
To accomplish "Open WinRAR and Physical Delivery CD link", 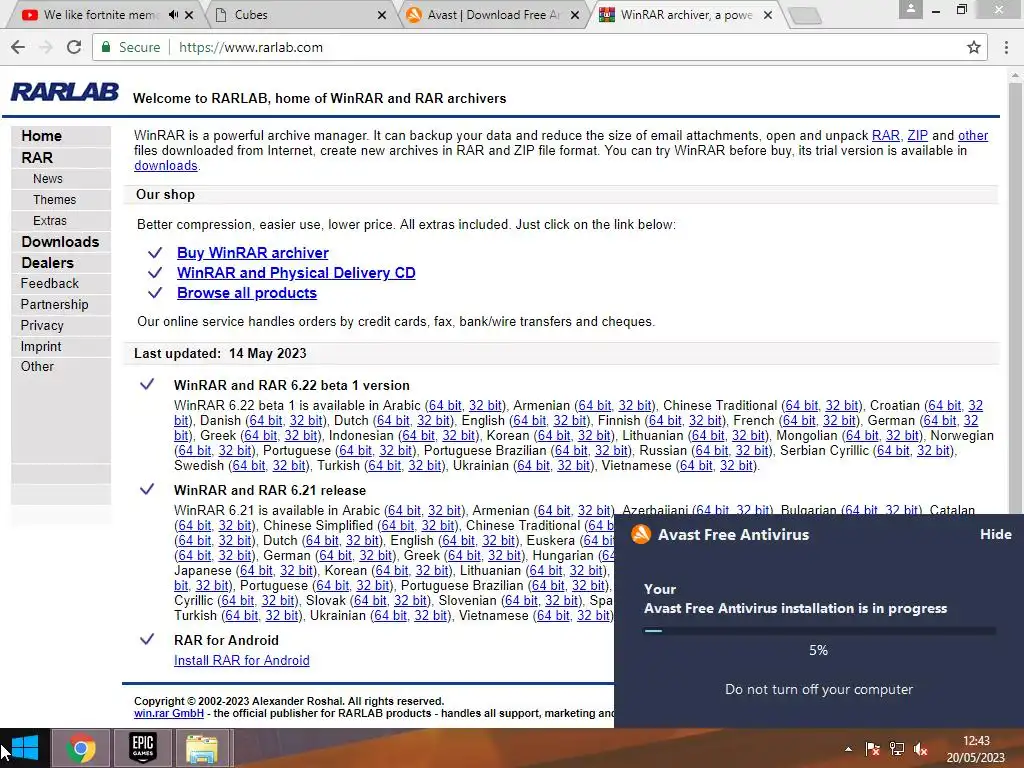I will [x=296, y=273].
